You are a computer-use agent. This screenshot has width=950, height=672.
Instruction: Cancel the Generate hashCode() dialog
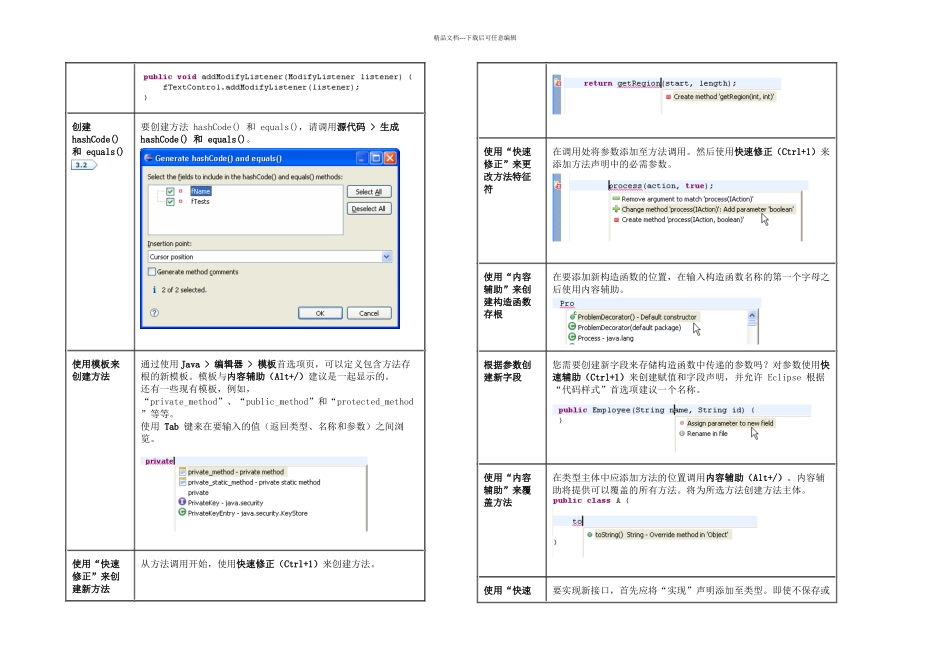pos(369,313)
